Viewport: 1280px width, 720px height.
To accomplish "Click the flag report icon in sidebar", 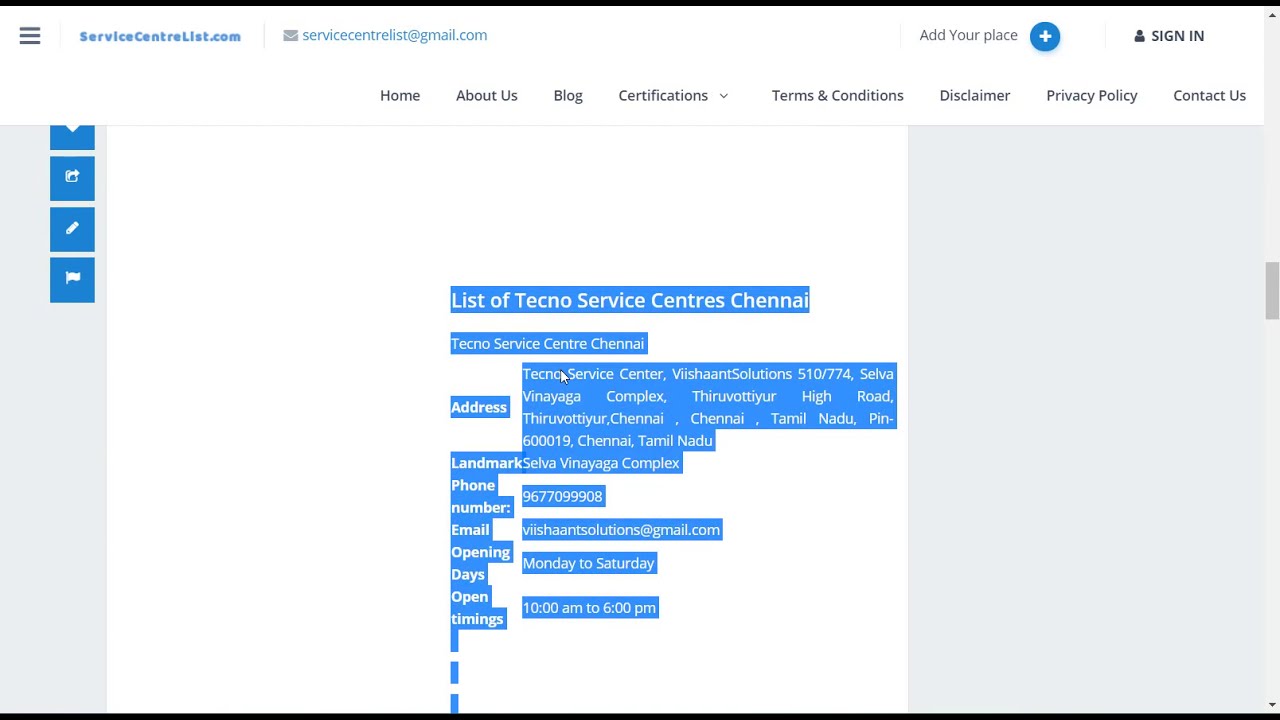I will 72,279.
